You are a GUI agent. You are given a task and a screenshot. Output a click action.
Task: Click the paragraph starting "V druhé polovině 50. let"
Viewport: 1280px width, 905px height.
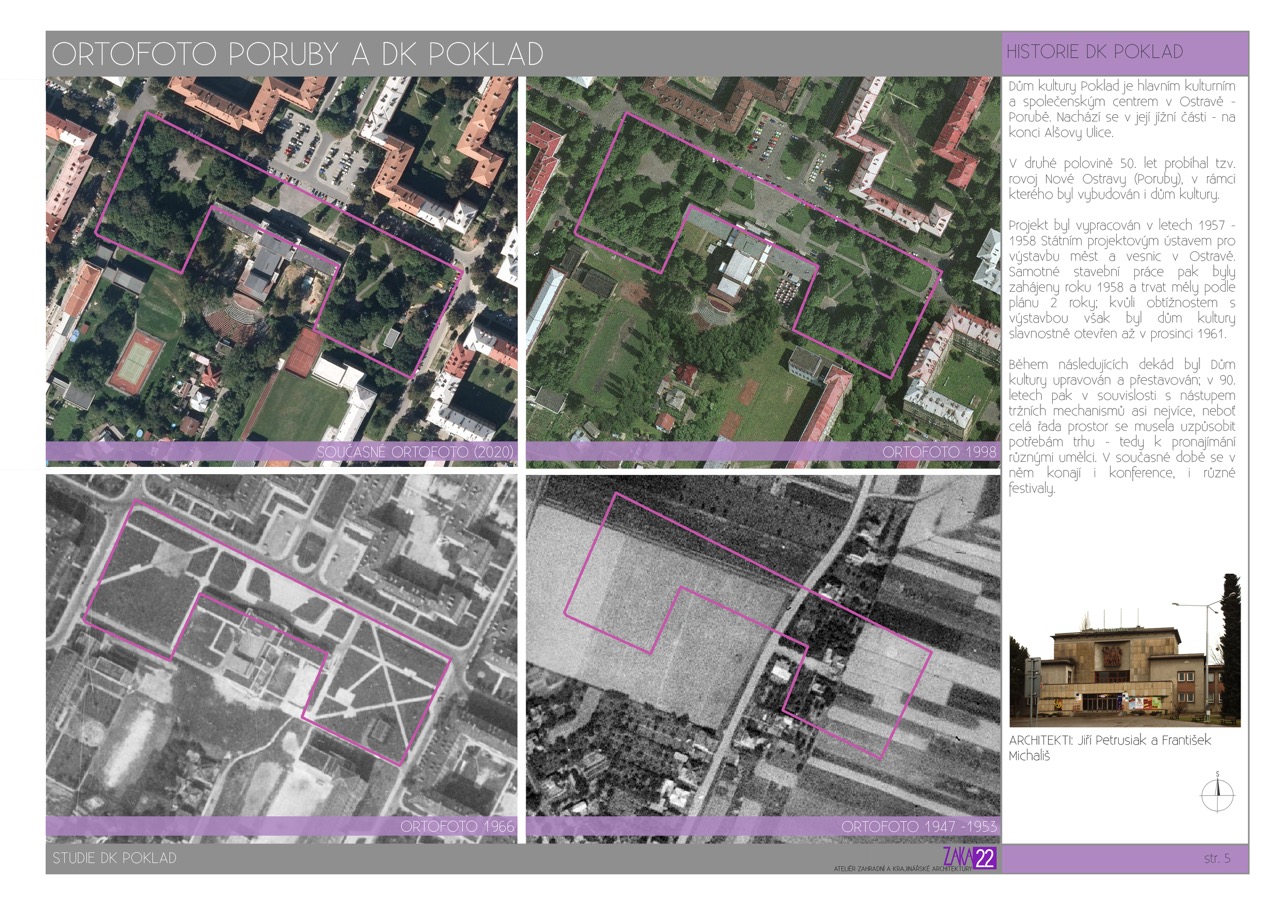click(x=1123, y=178)
